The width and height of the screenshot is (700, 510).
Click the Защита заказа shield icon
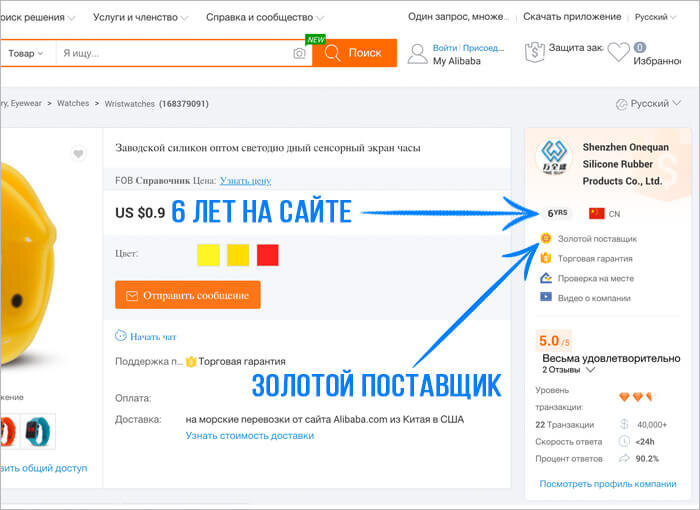pyautogui.click(x=535, y=52)
